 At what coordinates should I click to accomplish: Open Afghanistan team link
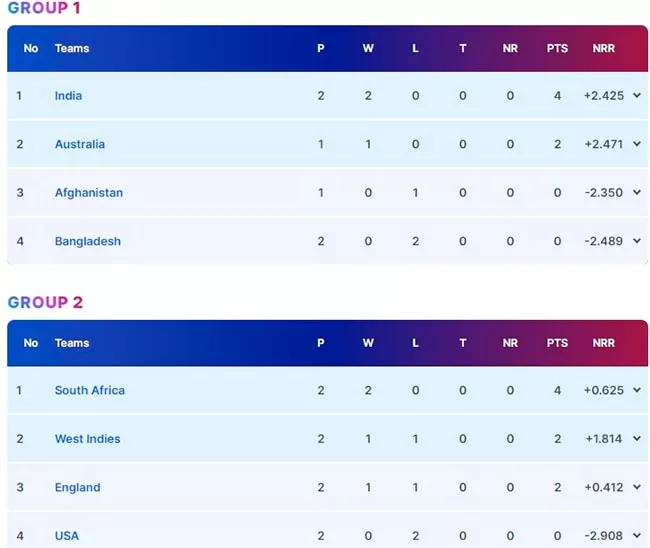click(x=89, y=193)
